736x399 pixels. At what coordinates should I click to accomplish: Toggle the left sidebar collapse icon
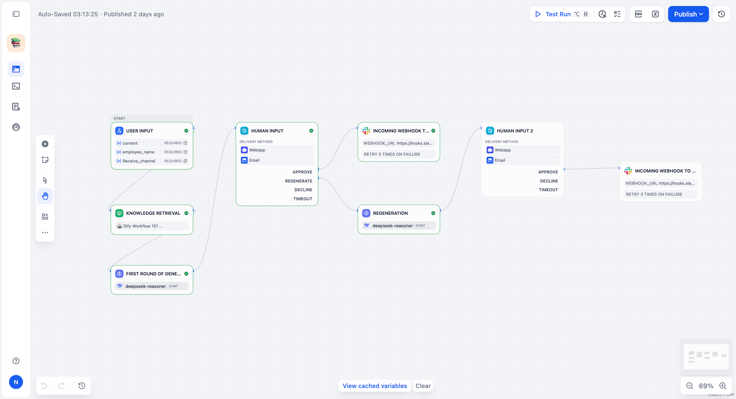click(16, 14)
